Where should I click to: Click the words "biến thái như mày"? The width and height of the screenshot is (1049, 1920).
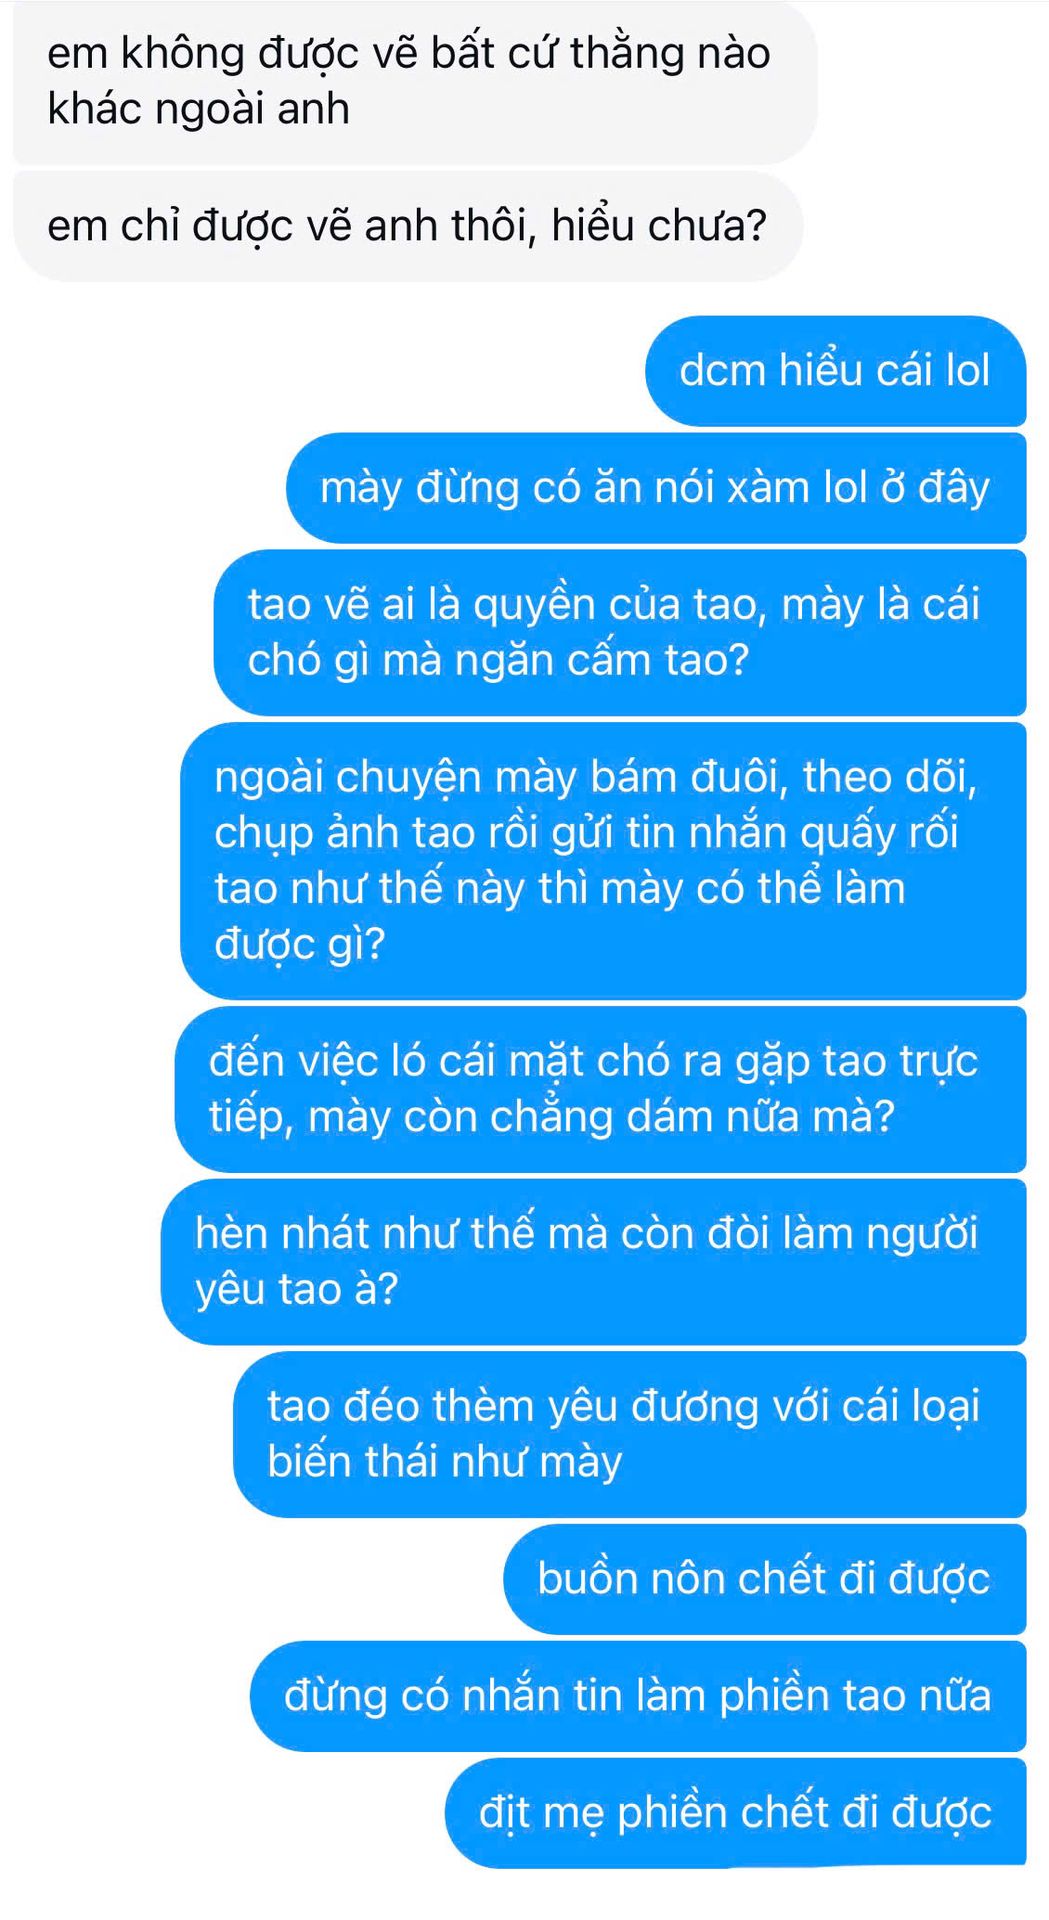[445, 1463]
